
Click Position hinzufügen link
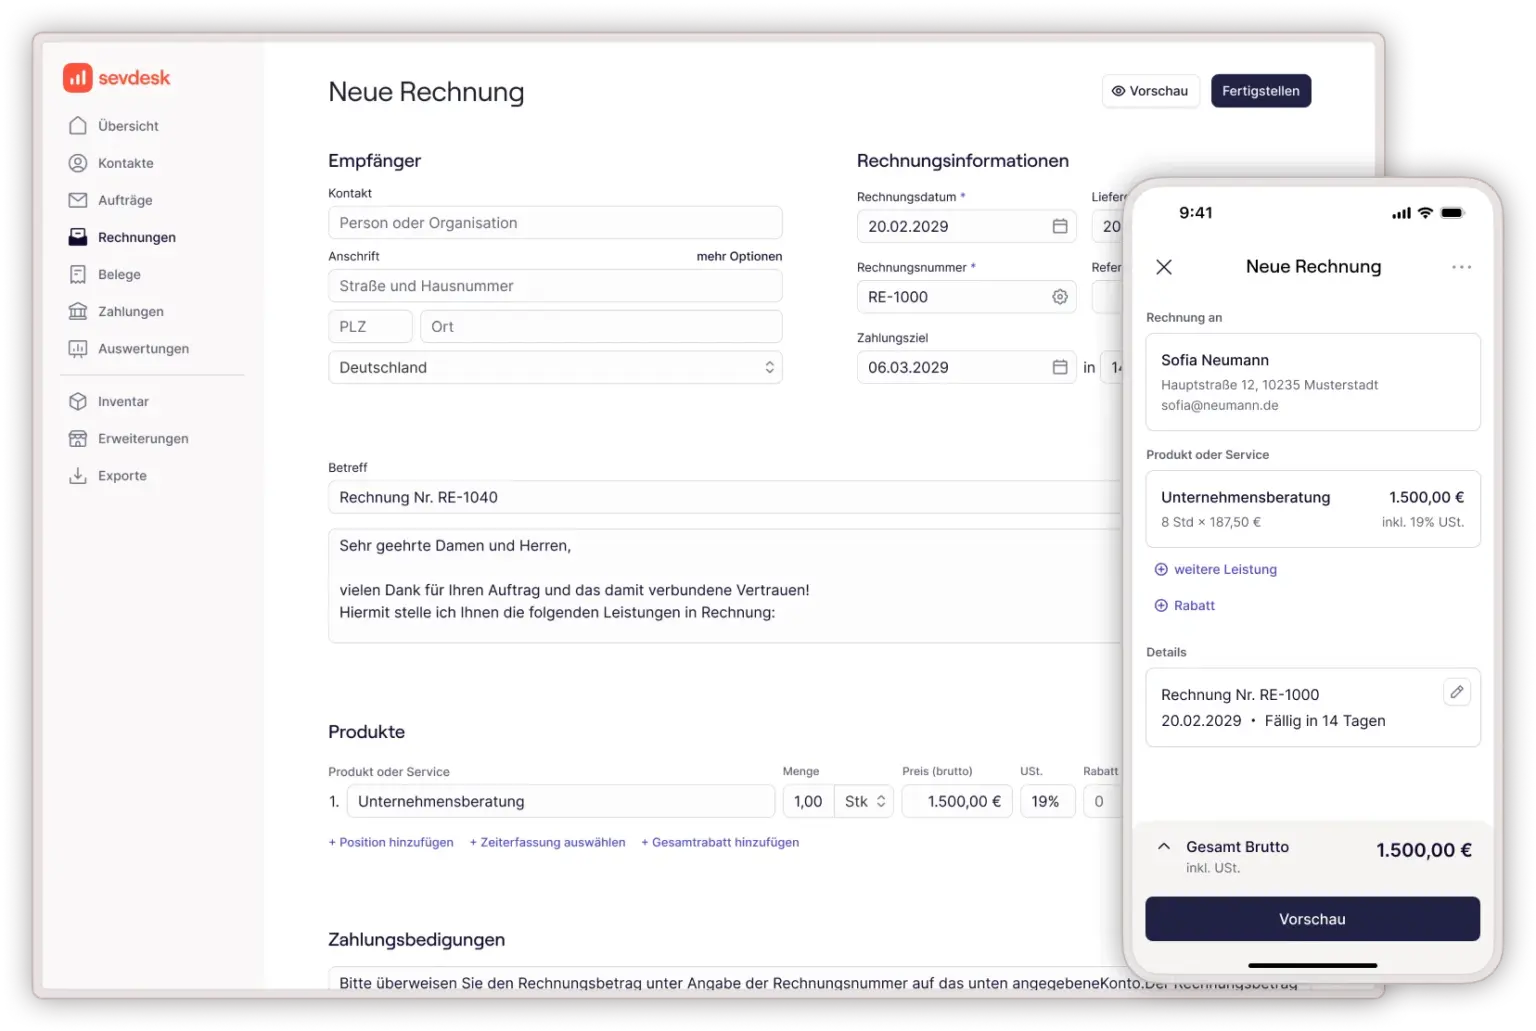tap(391, 842)
